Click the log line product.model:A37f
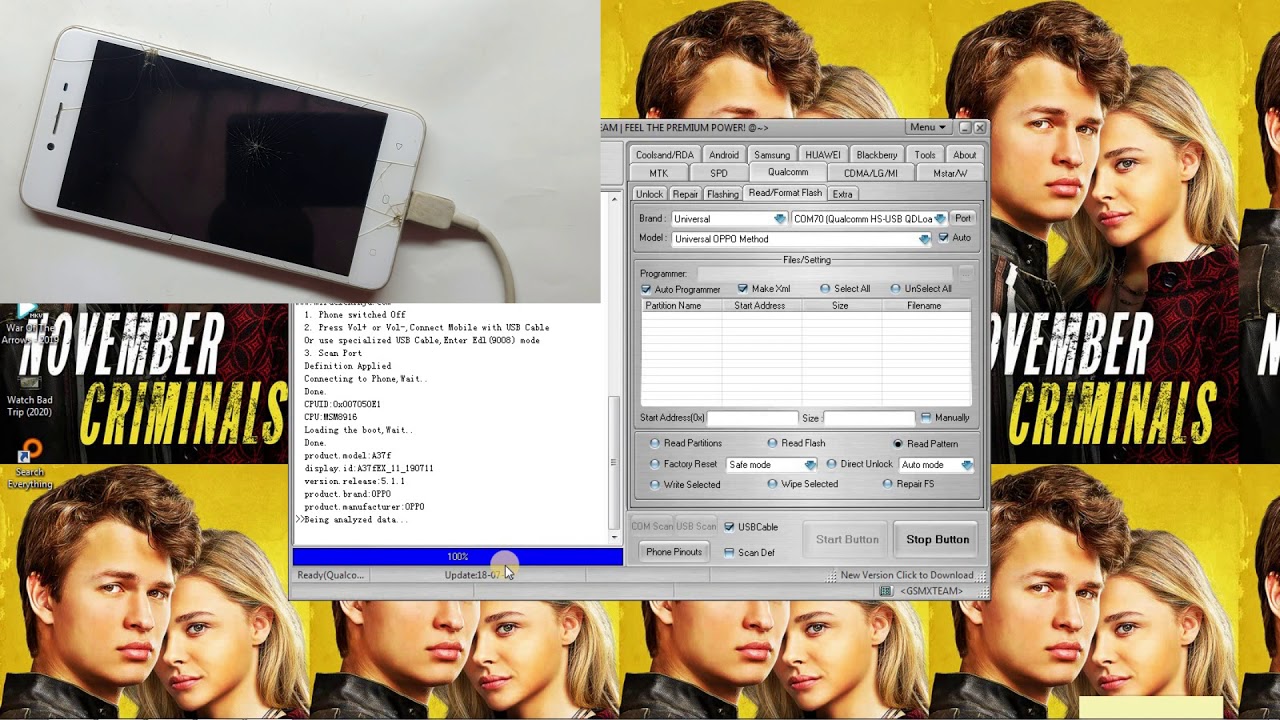Viewport: 1280px width, 720px height. click(x=348, y=456)
